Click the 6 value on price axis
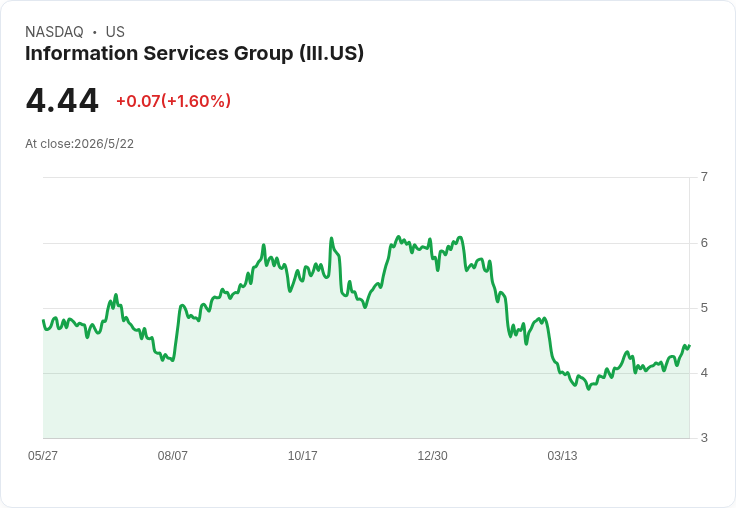This screenshot has height=508, width=736. [x=704, y=243]
